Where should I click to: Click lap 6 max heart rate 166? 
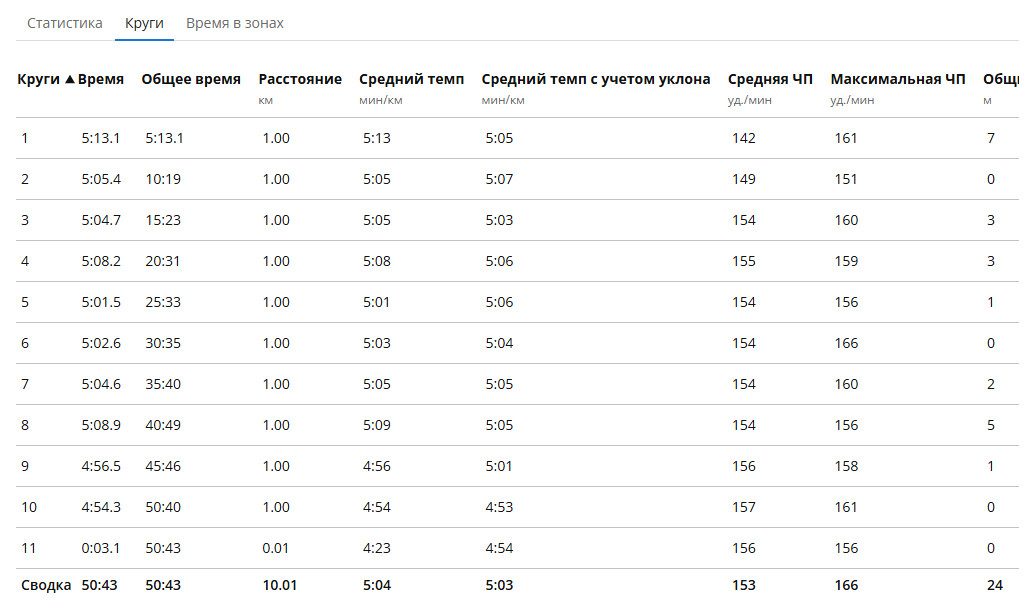coord(846,343)
